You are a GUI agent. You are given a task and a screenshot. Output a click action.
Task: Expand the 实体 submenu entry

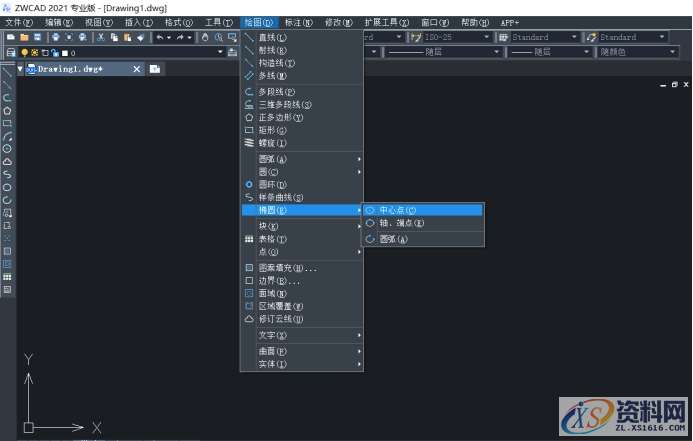[302, 364]
